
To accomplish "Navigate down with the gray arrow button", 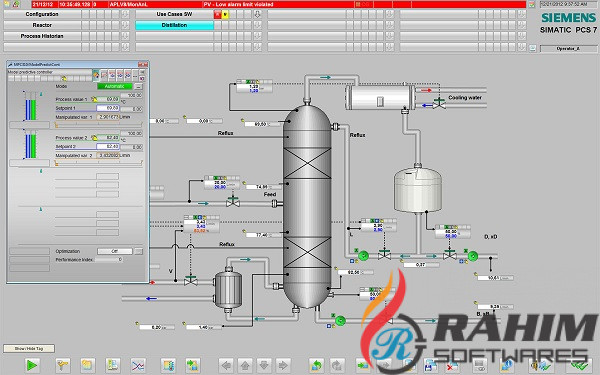I will (264, 365).
